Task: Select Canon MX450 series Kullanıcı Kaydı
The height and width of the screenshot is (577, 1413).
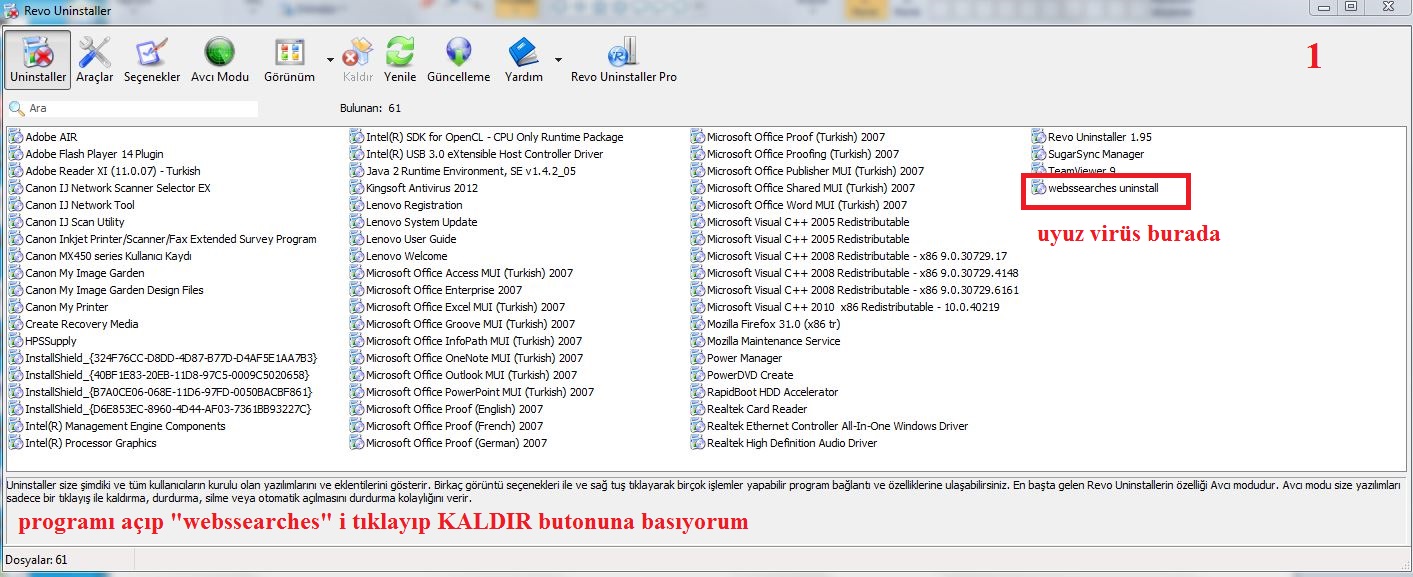Action: [100, 256]
